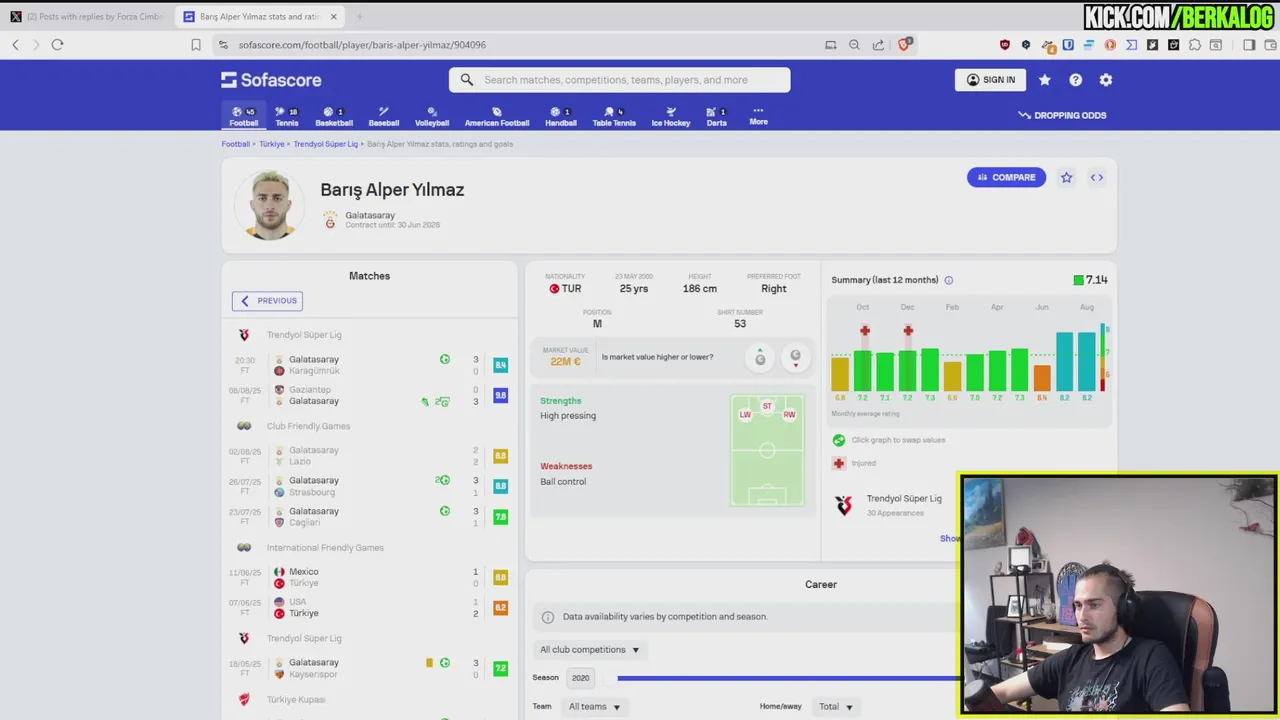This screenshot has height=720, width=1280.
Task: Open the Türkiye breadcrumb link
Action: (x=272, y=144)
